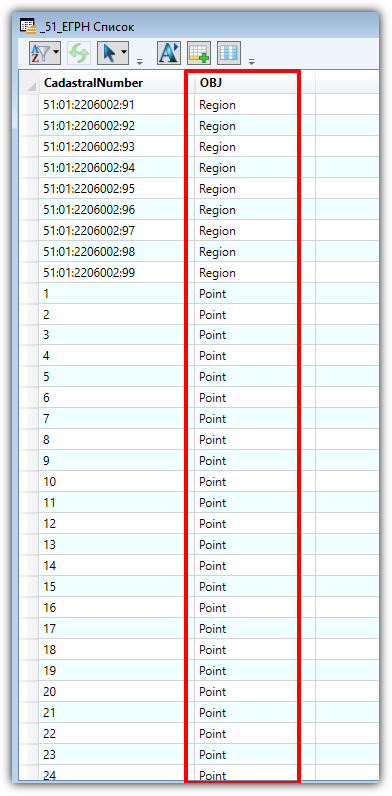
Task: Click the add row table icon
Action: pyautogui.click(x=199, y=53)
